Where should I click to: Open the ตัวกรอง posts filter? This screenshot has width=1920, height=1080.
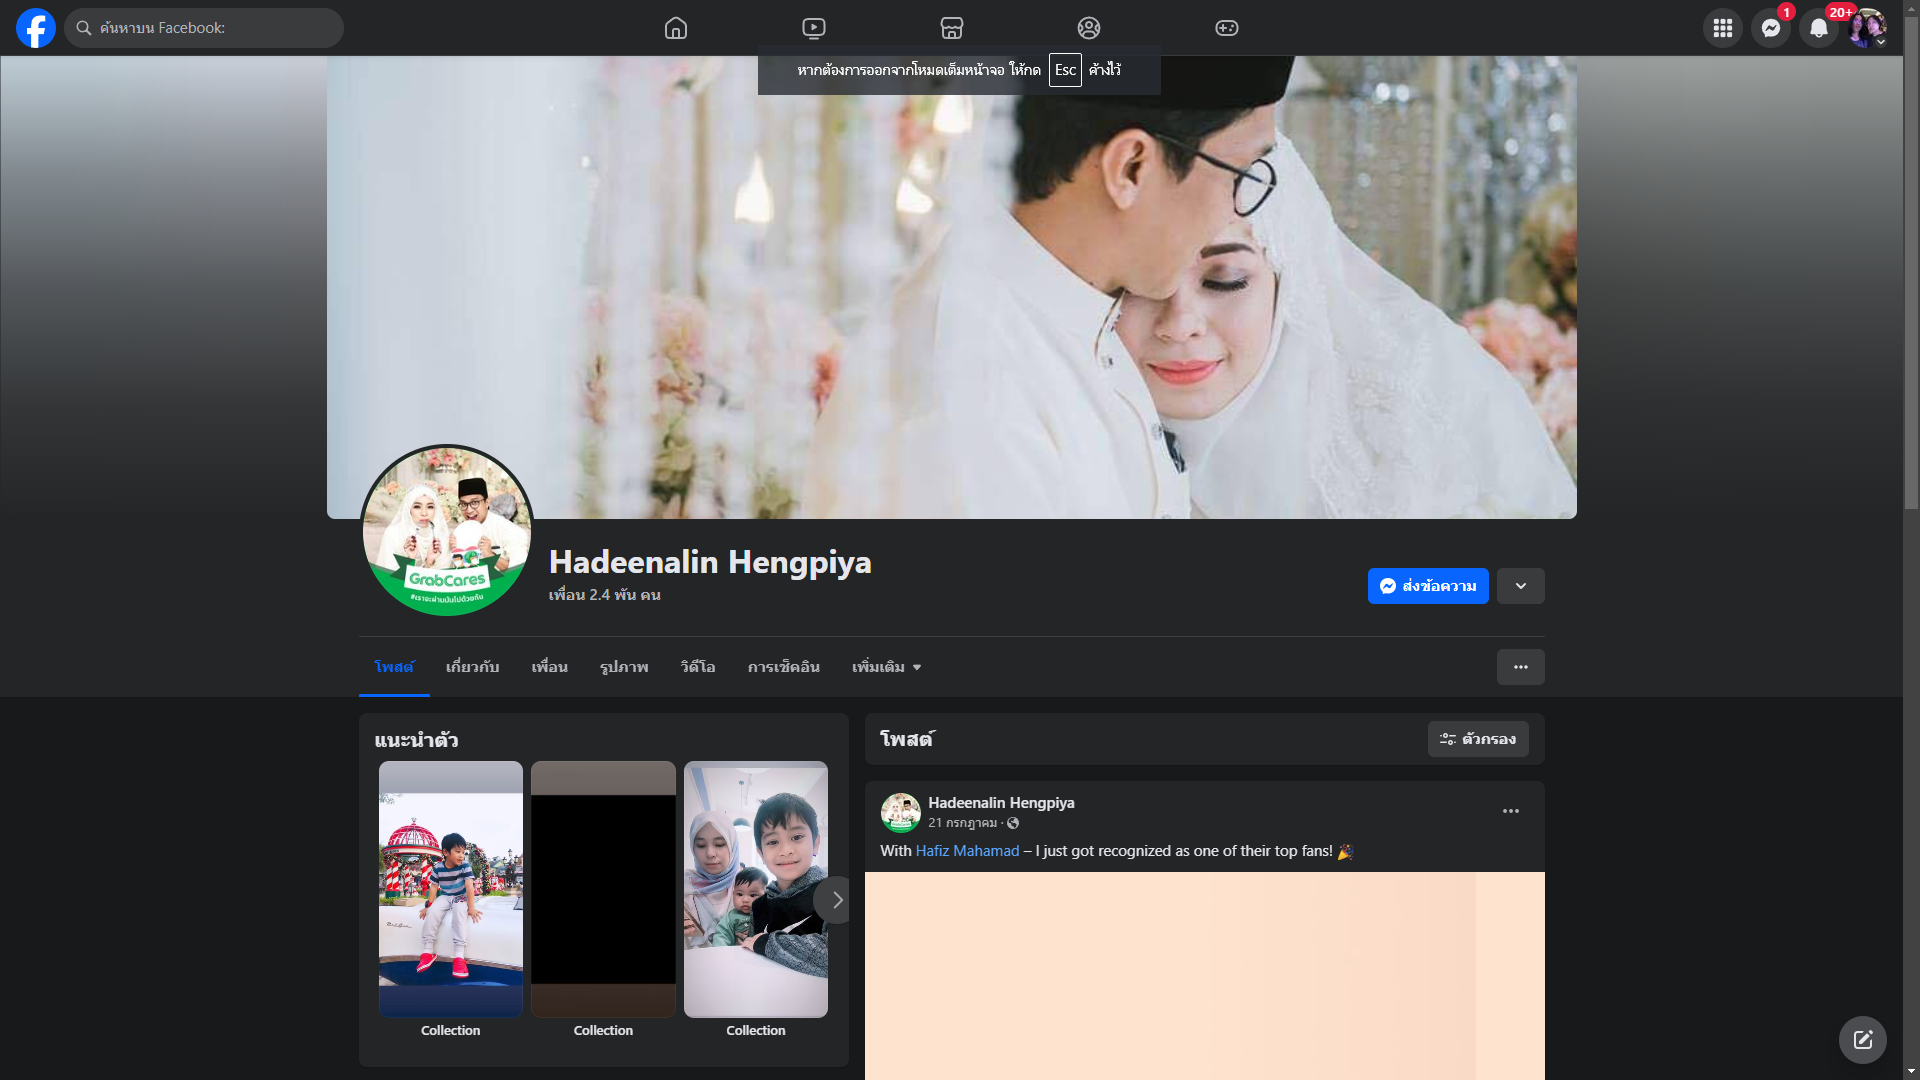tap(1477, 739)
